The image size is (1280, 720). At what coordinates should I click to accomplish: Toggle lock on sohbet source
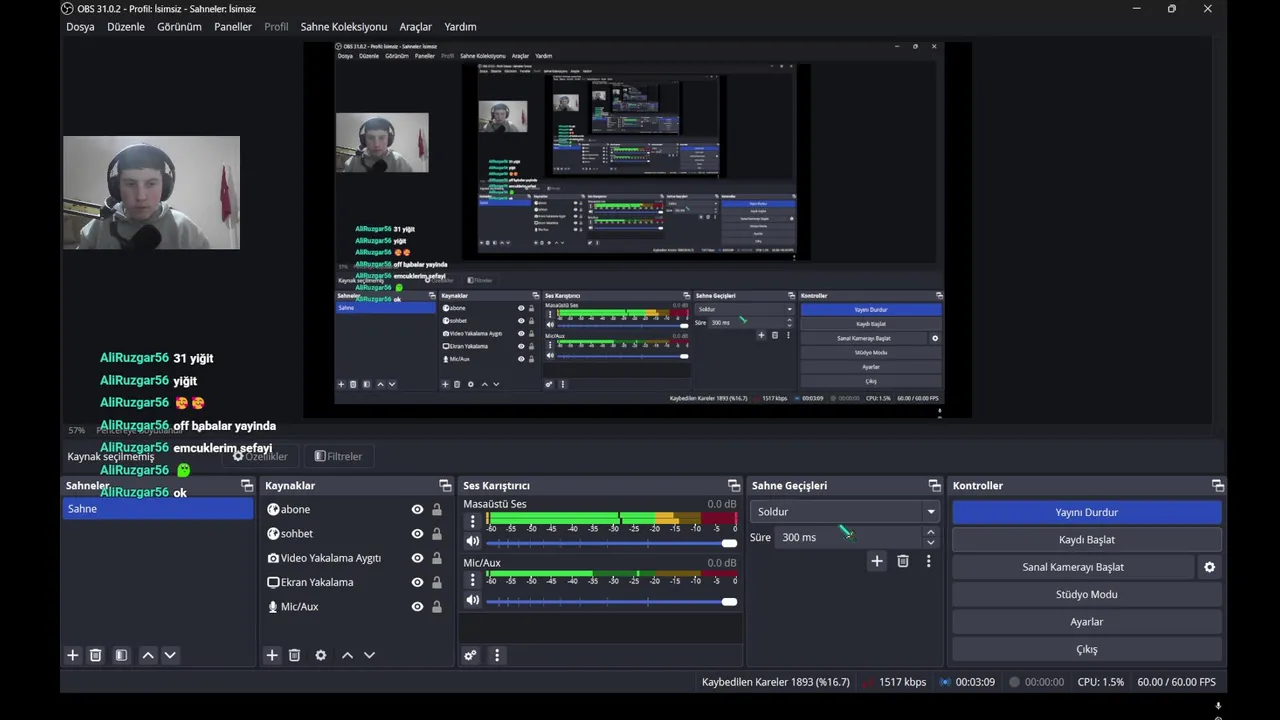437,534
